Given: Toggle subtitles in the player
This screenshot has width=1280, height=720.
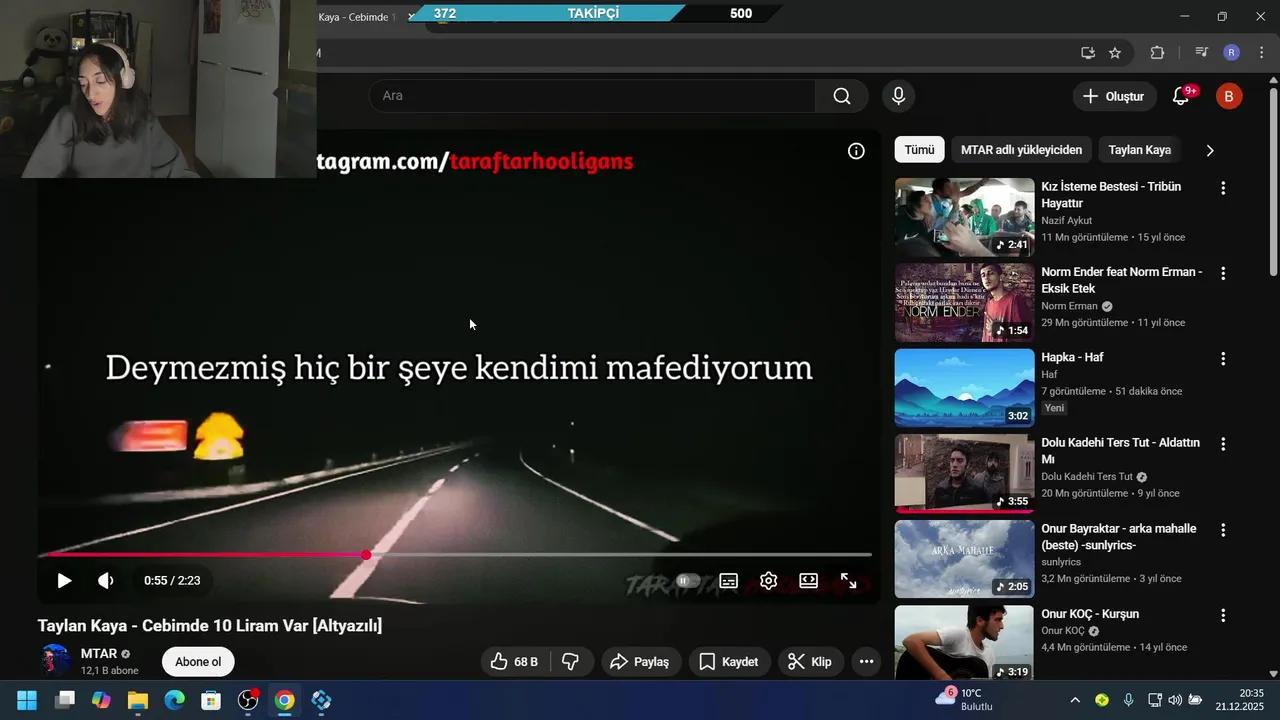Looking at the screenshot, I should (x=729, y=580).
